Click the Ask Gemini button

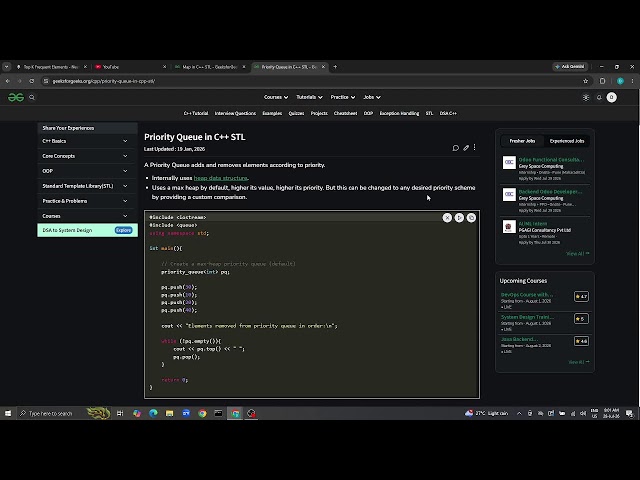coord(570,67)
